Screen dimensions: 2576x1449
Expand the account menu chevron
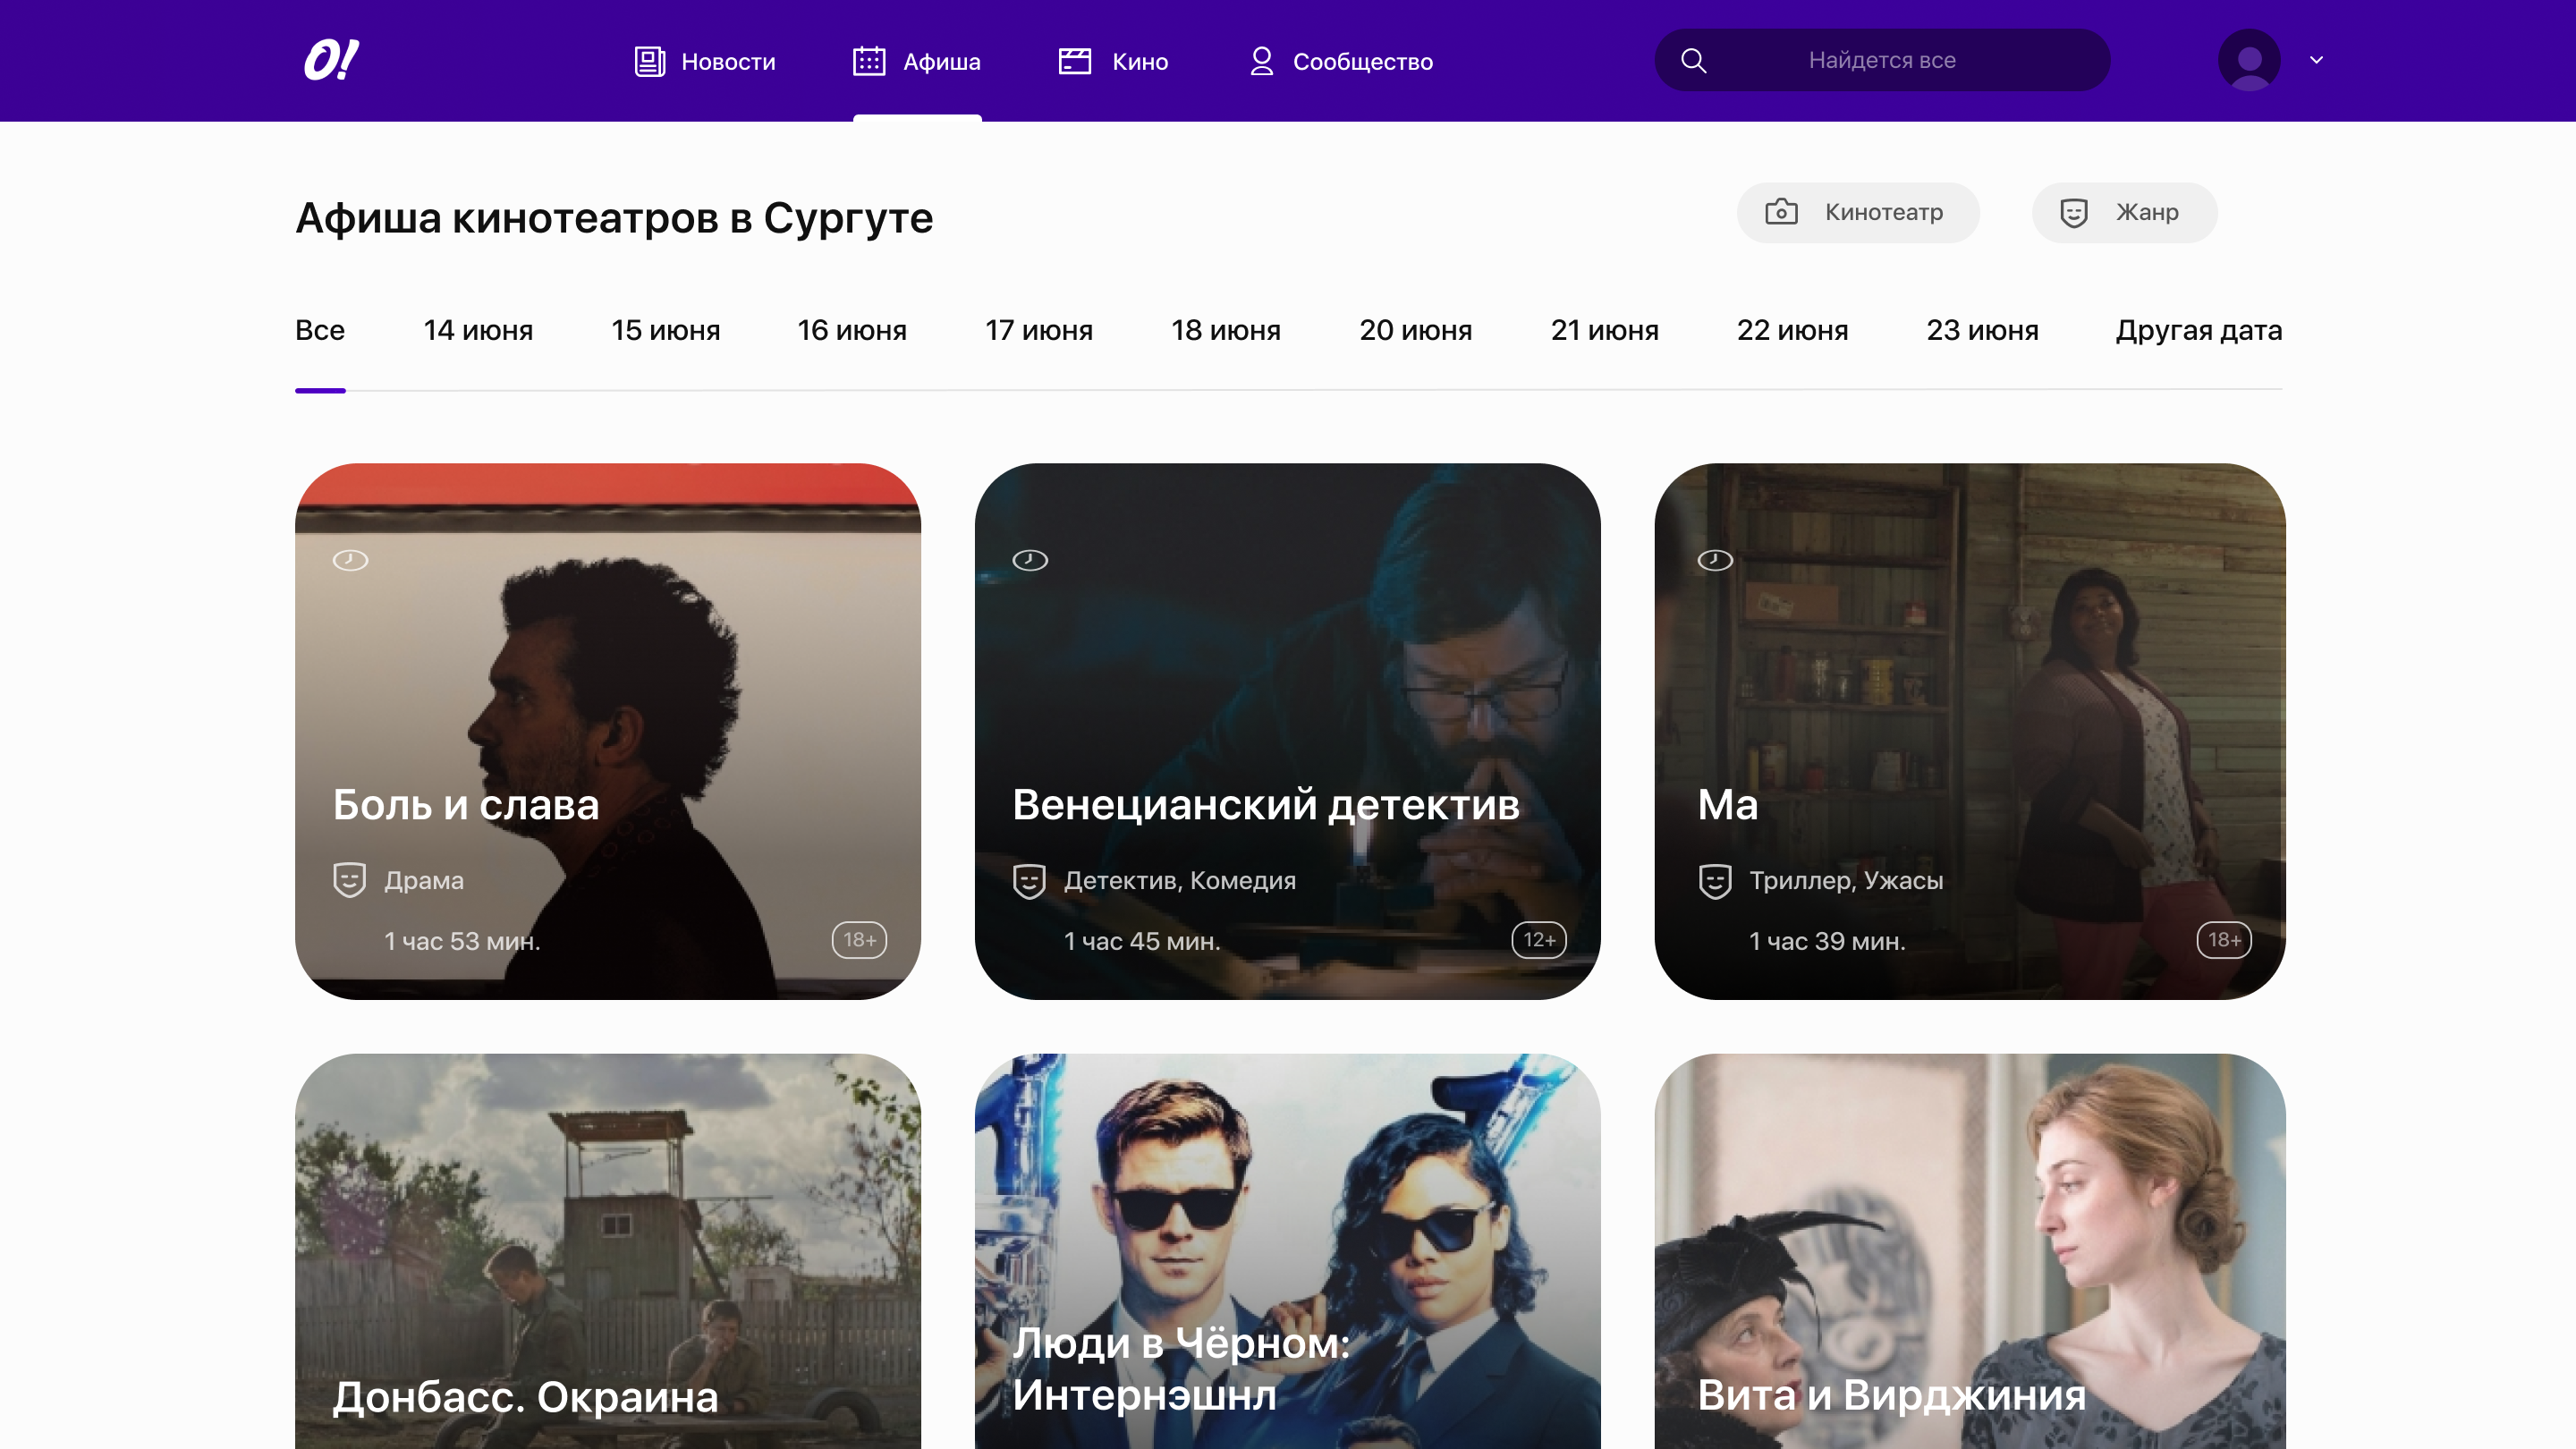coord(2316,60)
